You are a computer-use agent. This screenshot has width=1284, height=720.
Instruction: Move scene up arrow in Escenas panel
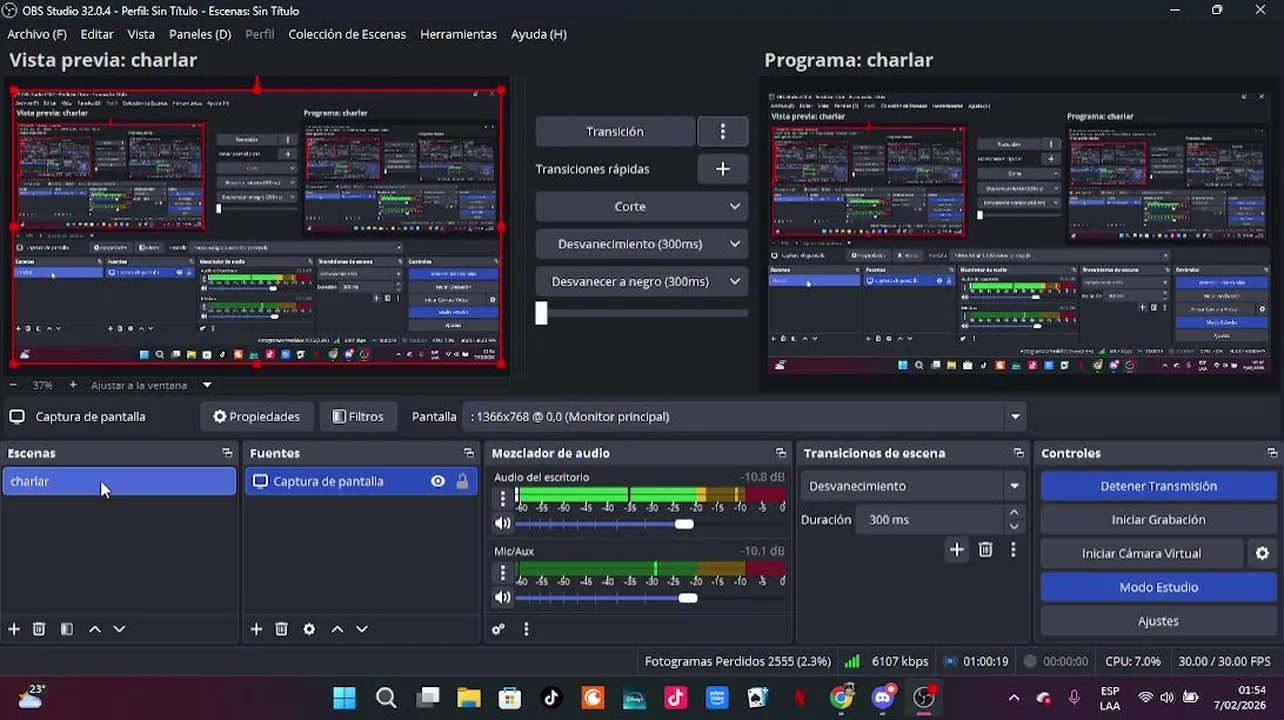[x=95, y=629]
